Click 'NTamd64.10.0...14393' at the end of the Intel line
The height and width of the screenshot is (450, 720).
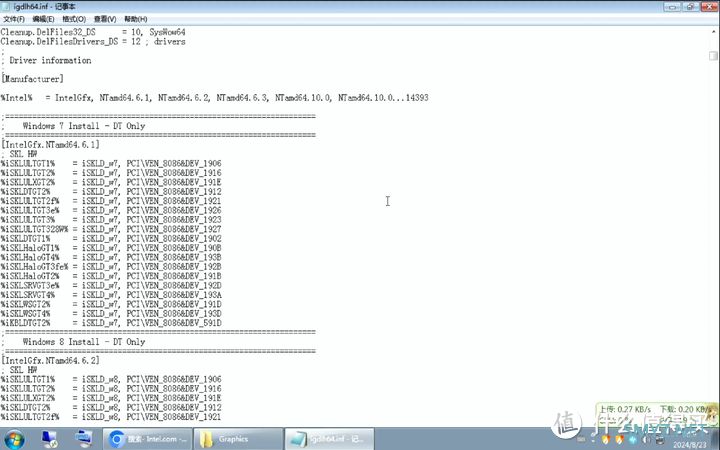[x=383, y=98]
